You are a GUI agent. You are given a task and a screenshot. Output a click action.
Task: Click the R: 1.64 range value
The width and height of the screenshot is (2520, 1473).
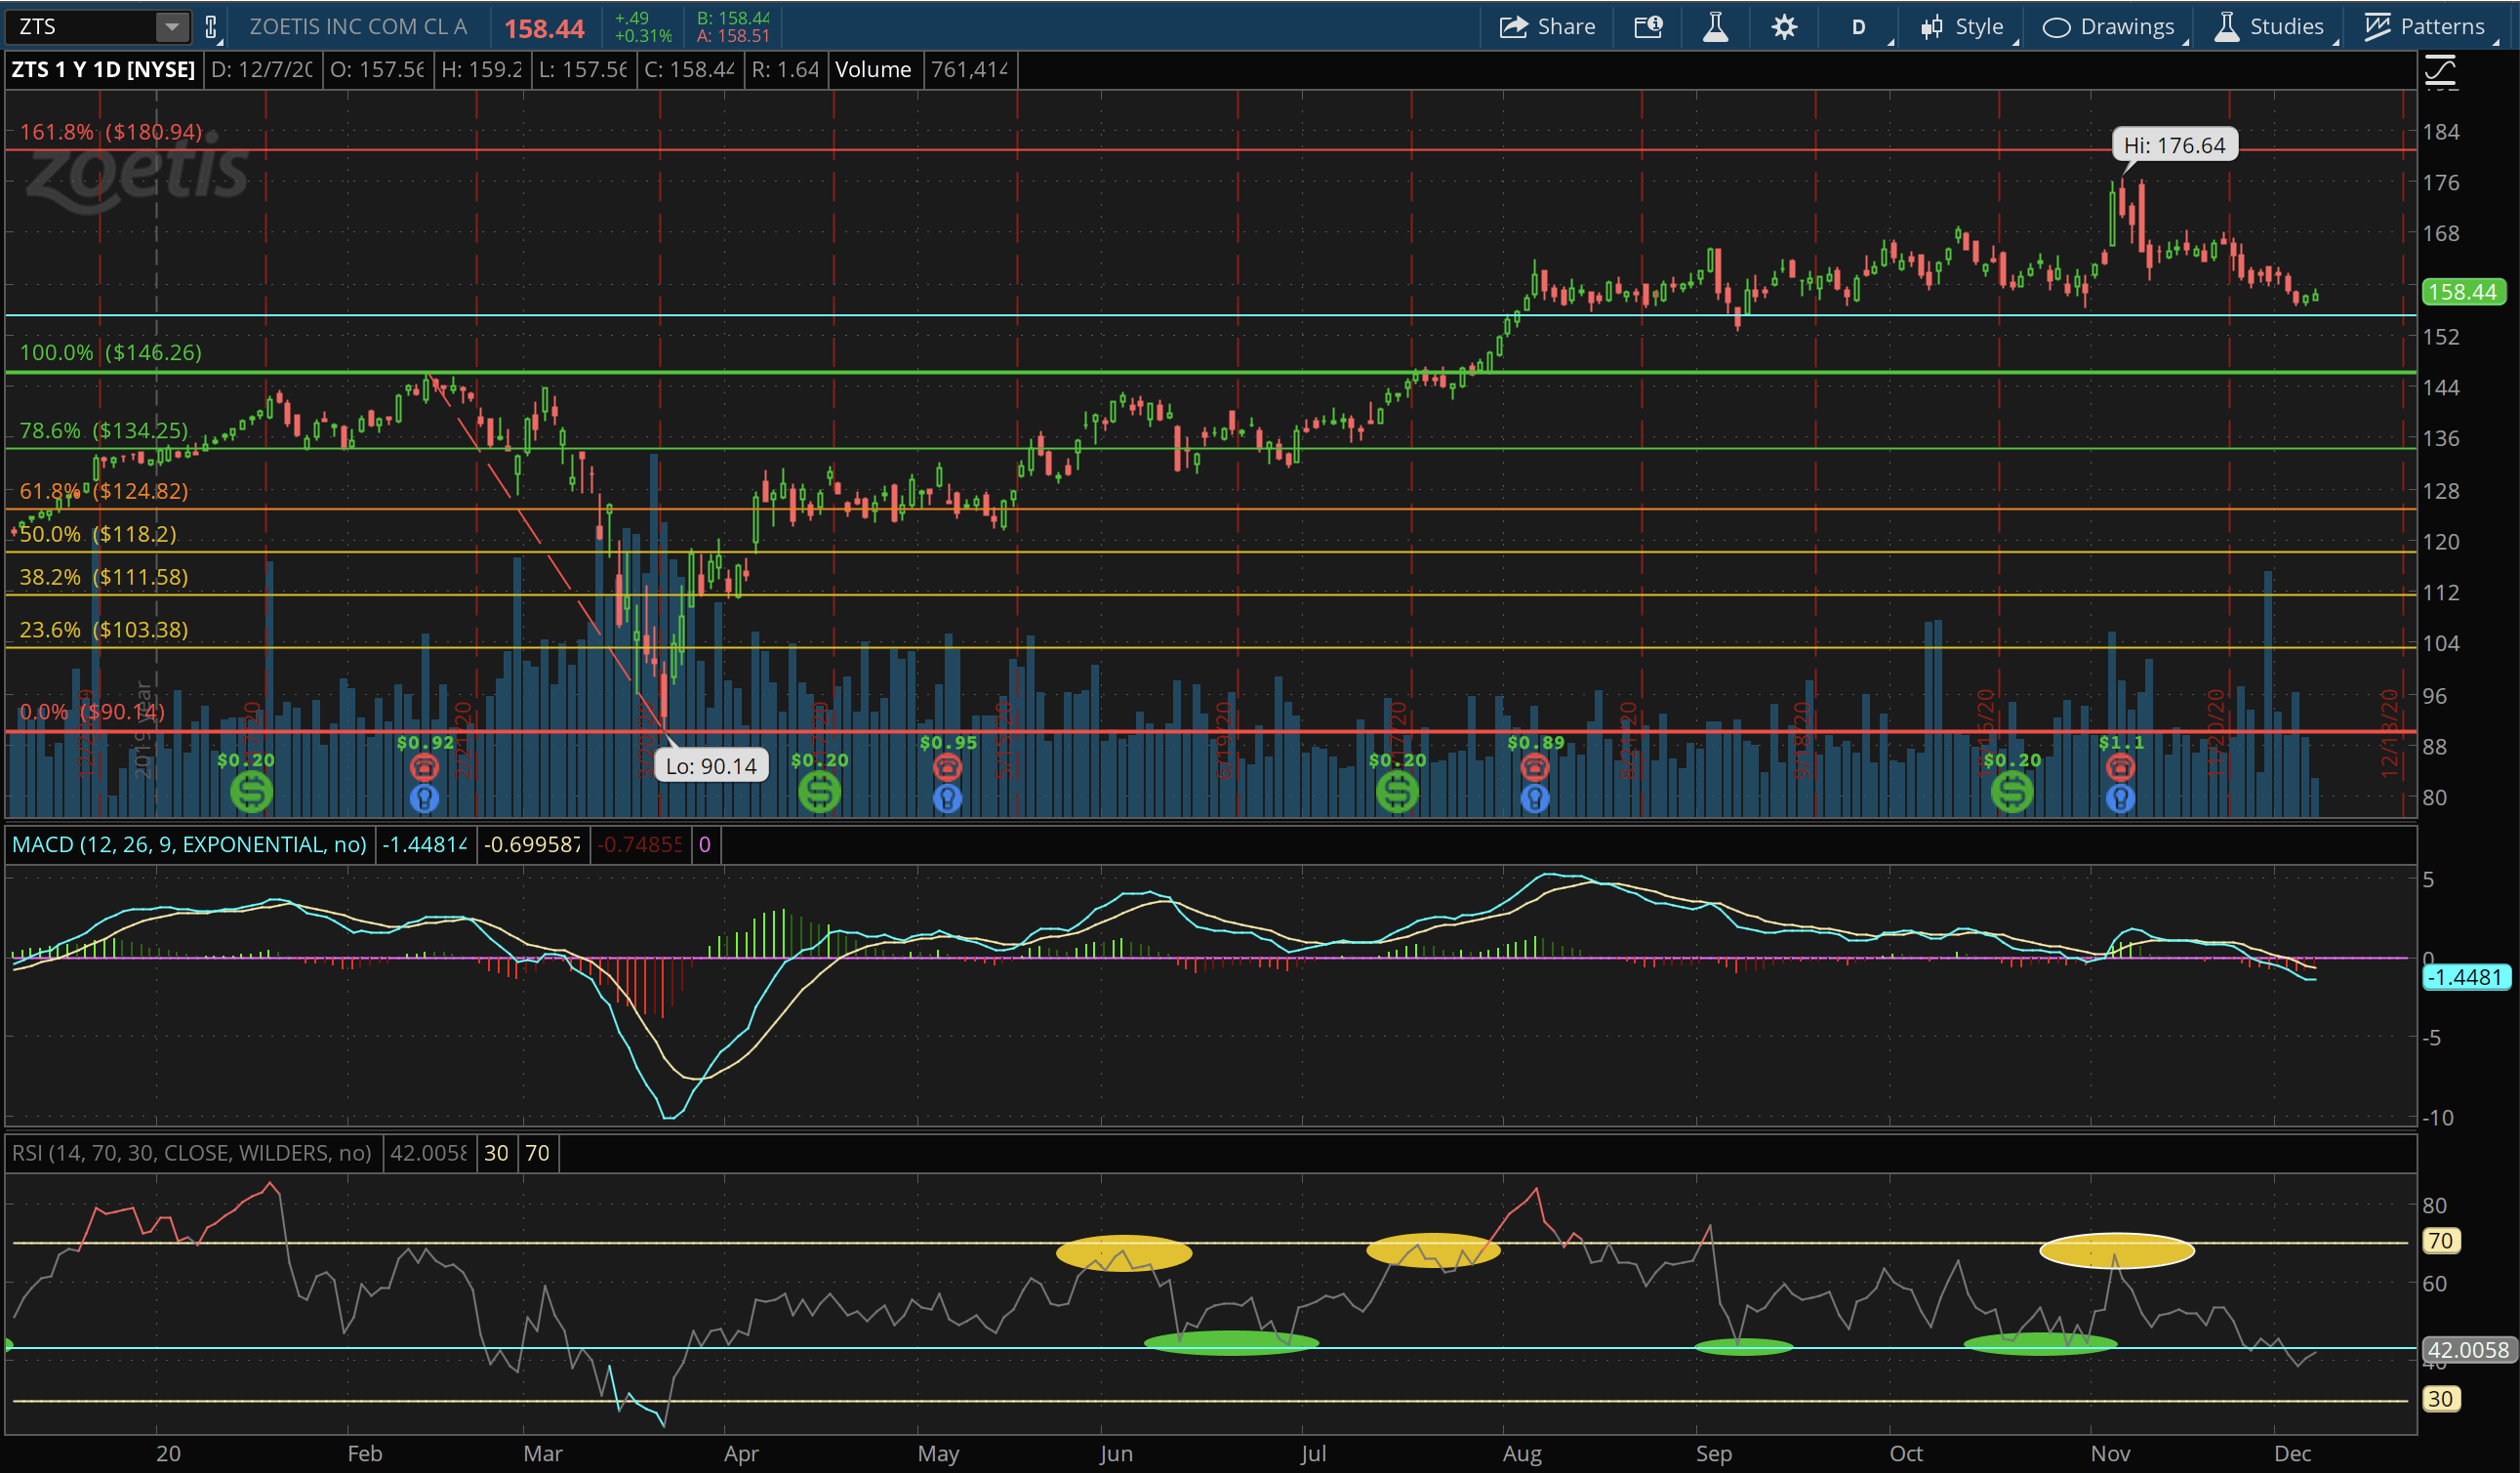(x=785, y=69)
